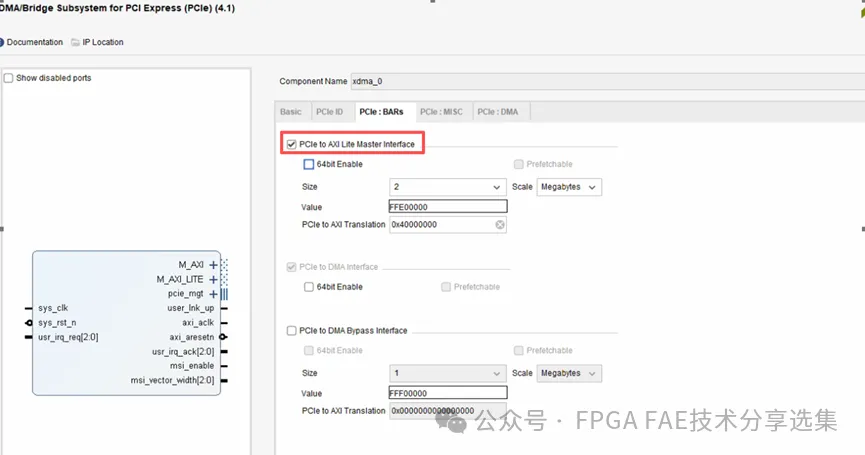Click the Documentation icon
The height and width of the screenshot is (455, 865).
coord(3,42)
